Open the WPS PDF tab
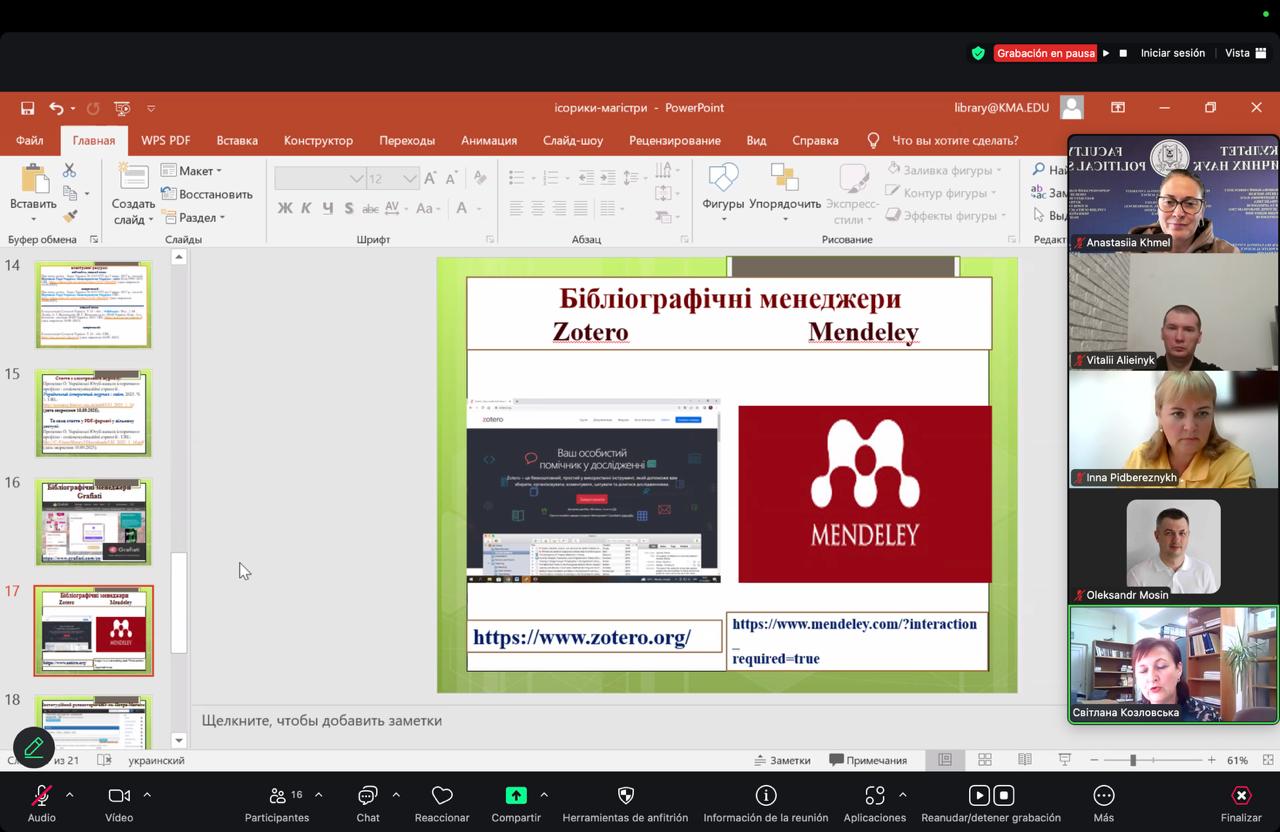 [x=165, y=140]
